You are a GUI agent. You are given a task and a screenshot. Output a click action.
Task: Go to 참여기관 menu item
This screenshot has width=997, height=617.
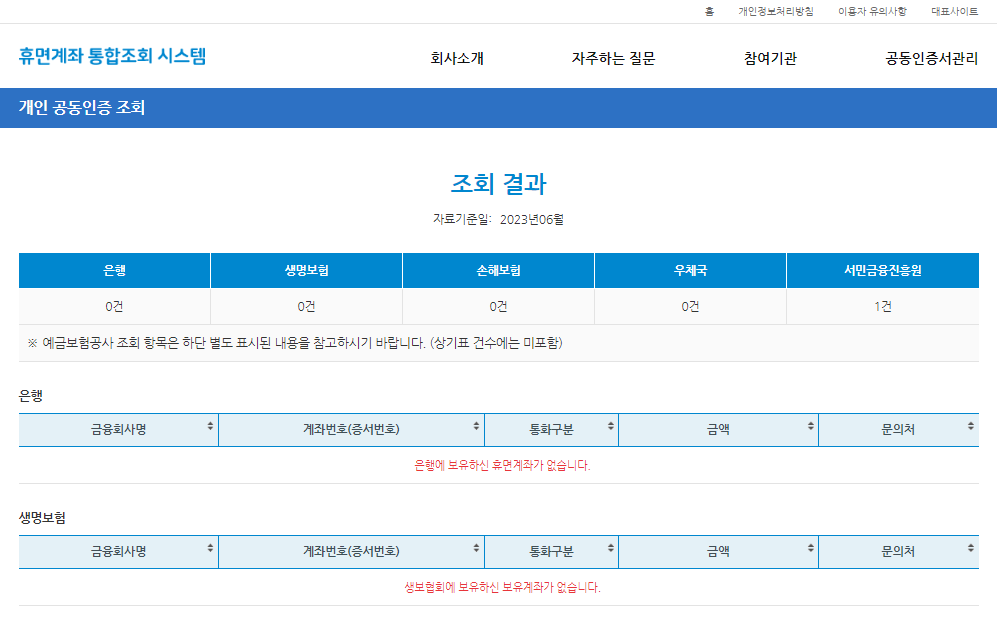770,59
